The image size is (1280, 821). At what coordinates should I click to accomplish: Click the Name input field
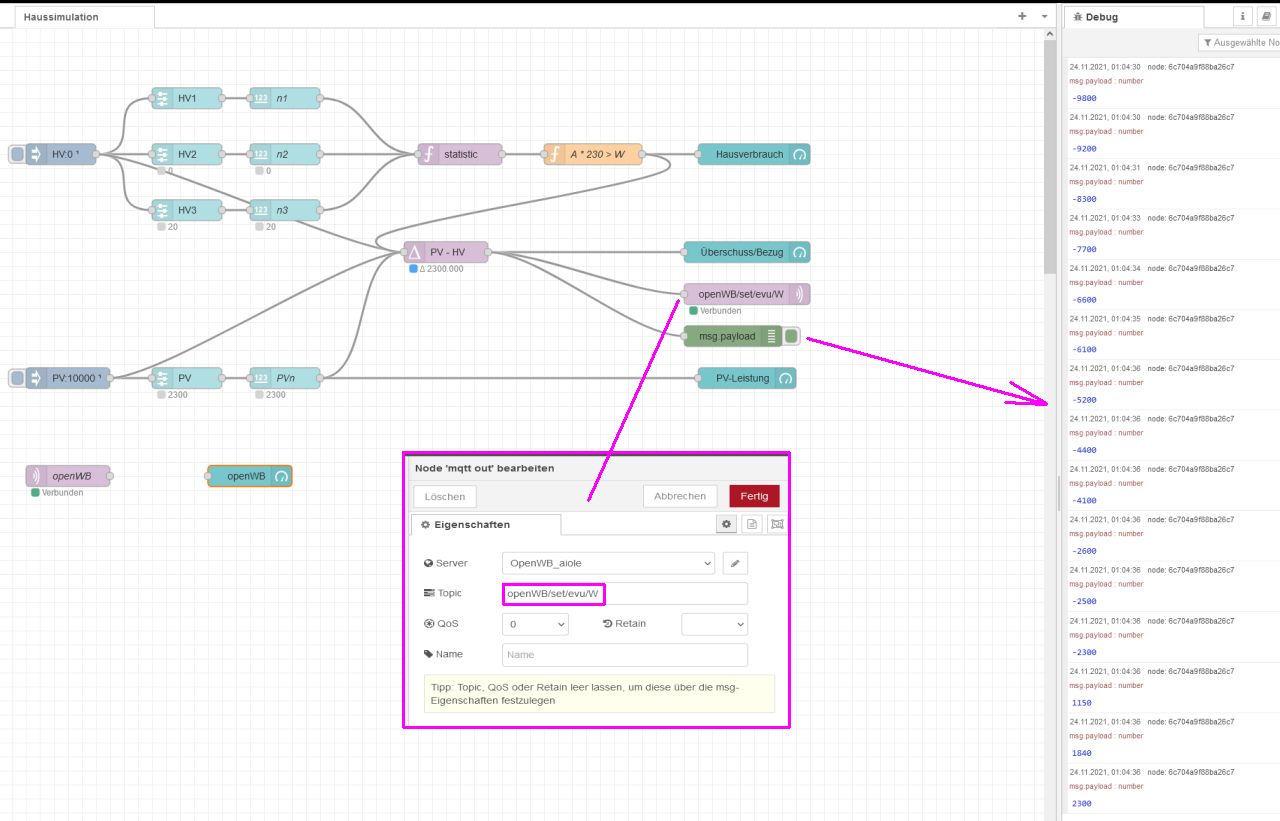click(x=624, y=655)
